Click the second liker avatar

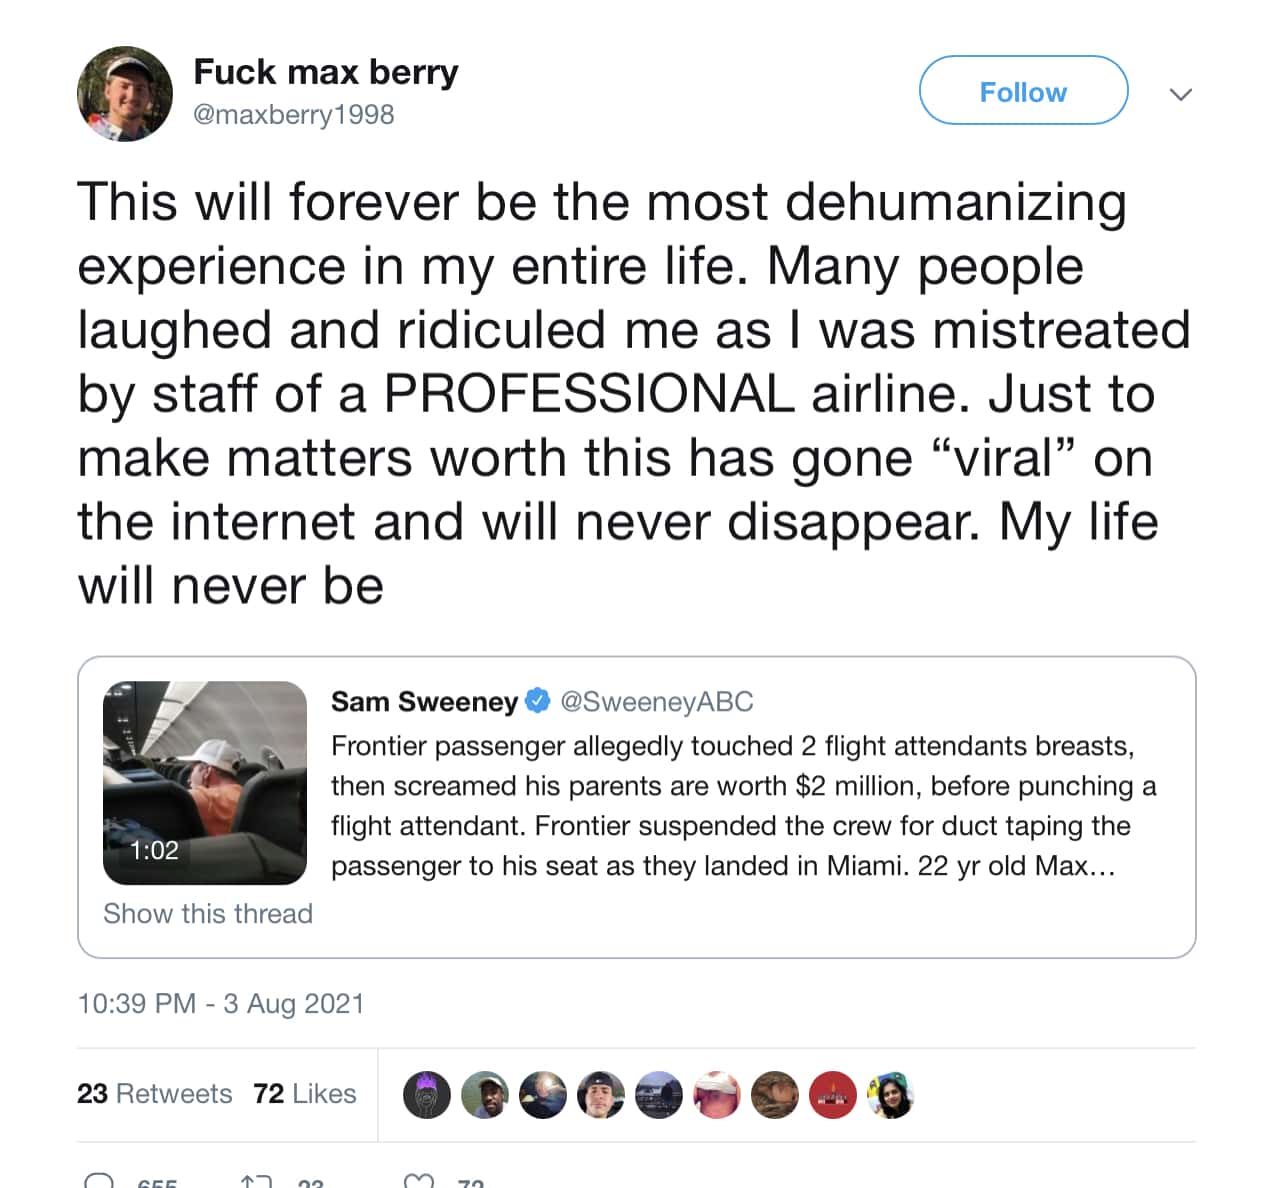click(x=485, y=1094)
